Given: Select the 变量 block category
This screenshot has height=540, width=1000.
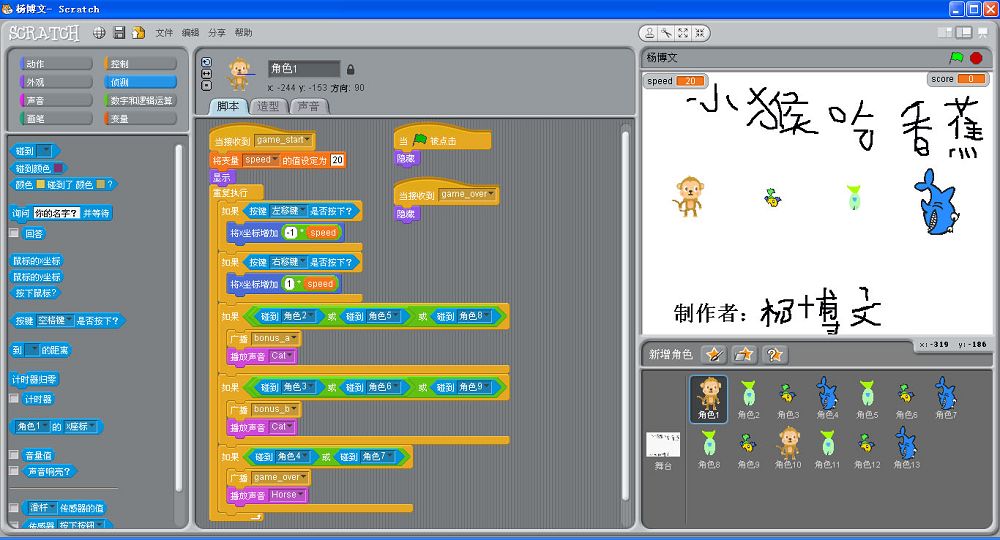Looking at the screenshot, I should tap(140, 119).
